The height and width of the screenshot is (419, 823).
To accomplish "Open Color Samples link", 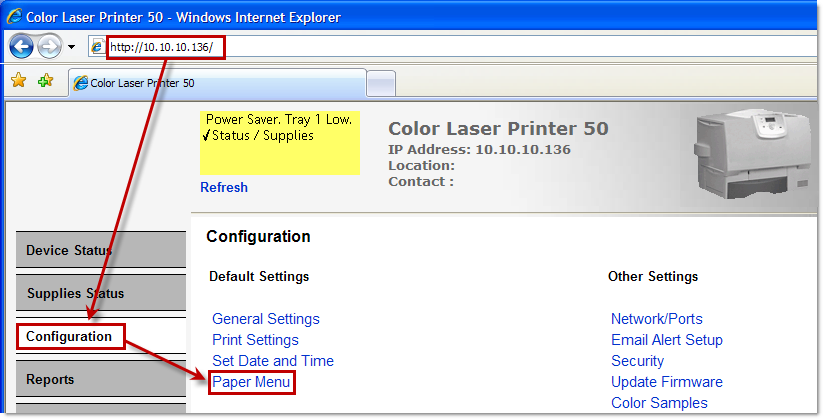I will [x=659, y=403].
